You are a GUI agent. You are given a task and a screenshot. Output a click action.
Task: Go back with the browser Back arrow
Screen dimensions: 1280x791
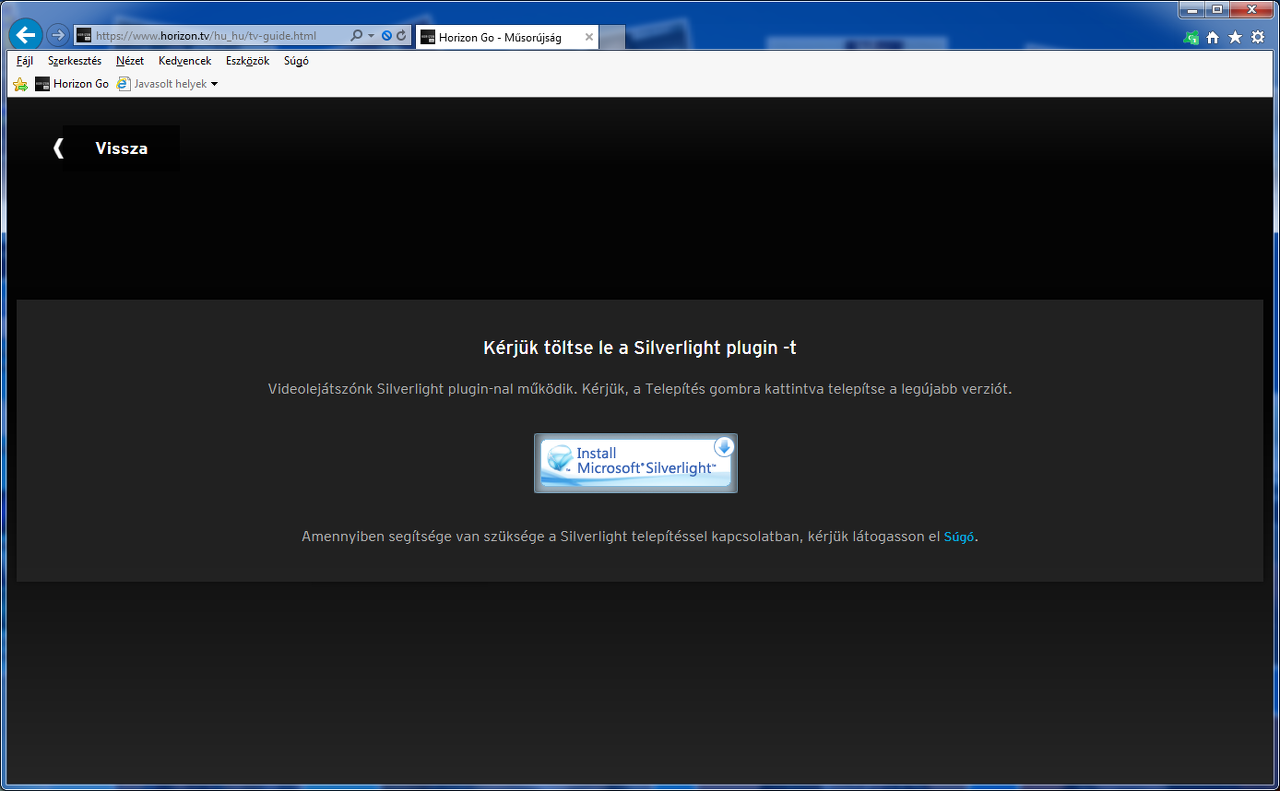point(25,35)
